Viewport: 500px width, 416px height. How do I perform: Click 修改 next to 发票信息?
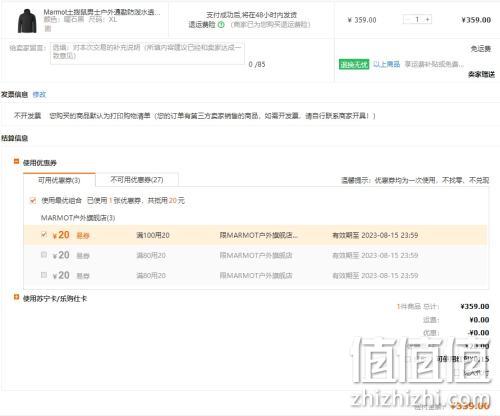(x=39, y=94)
